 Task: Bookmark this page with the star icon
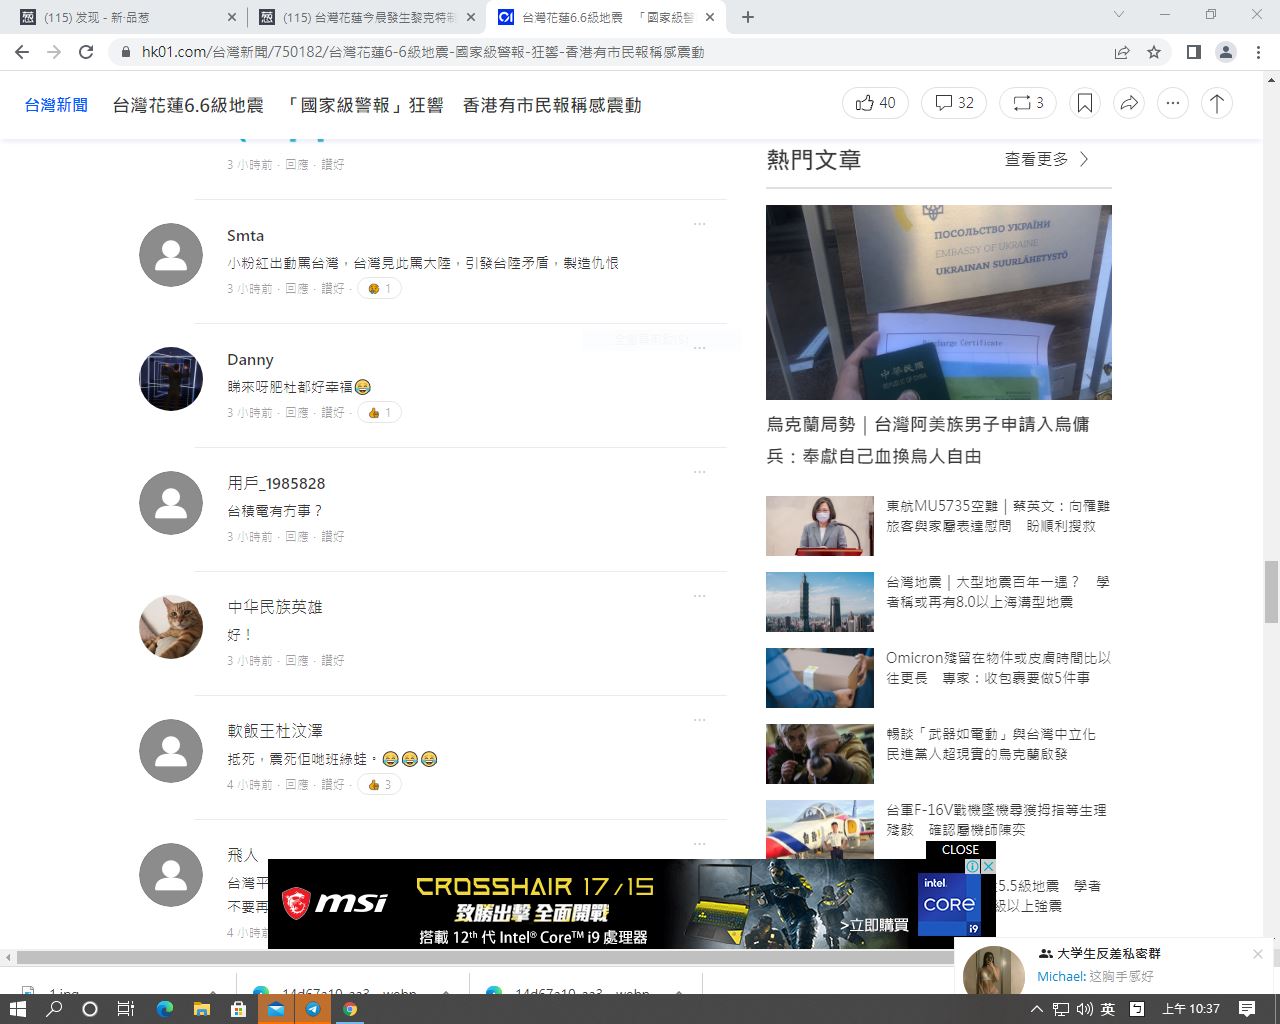[x=1154, y=52]
